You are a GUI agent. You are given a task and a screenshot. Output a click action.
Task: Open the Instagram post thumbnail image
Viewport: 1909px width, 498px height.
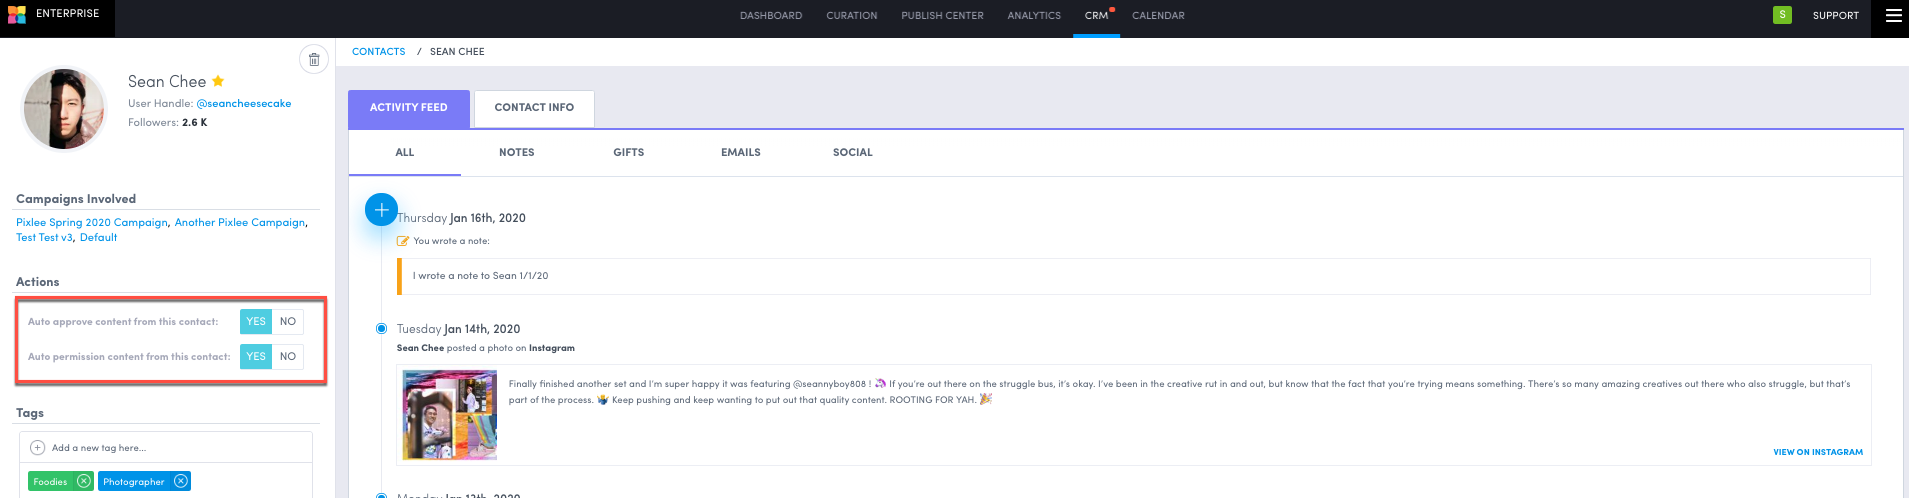point(450,414)
